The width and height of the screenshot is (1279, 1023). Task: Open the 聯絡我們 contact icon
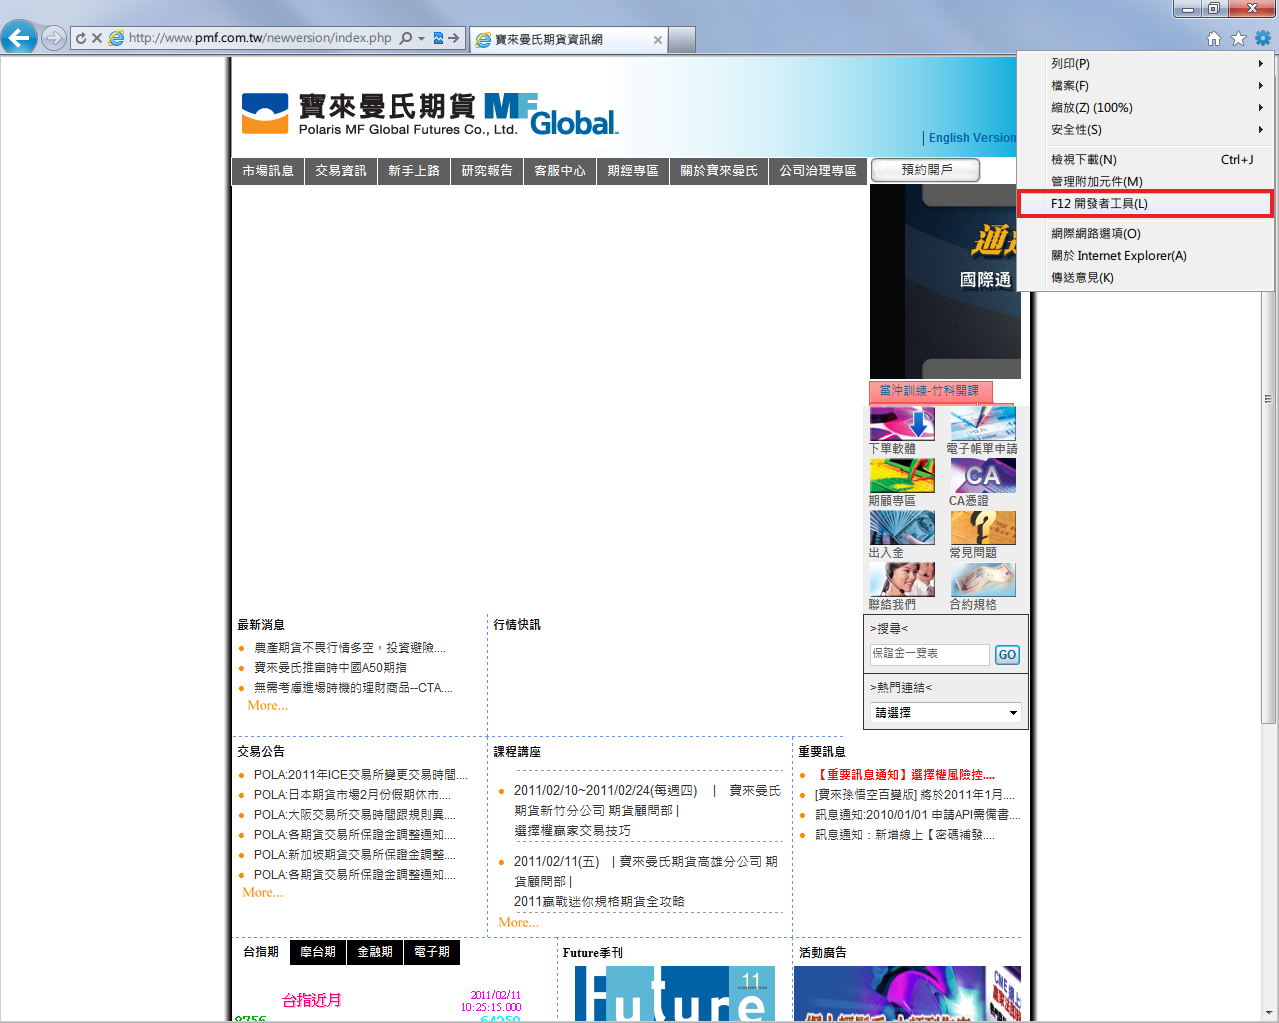pos(902,580)
